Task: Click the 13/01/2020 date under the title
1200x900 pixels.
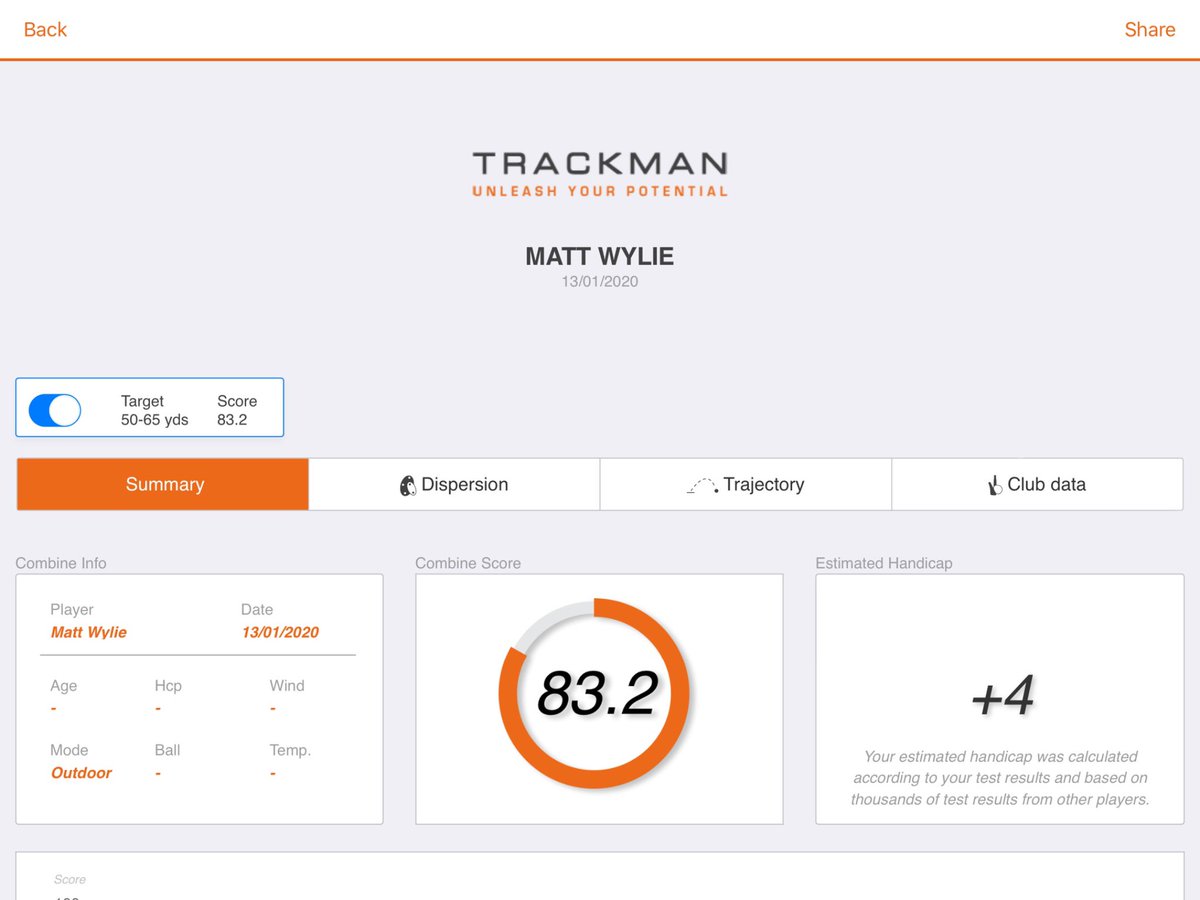Action: pyautogui.click(x=600, y=282)
